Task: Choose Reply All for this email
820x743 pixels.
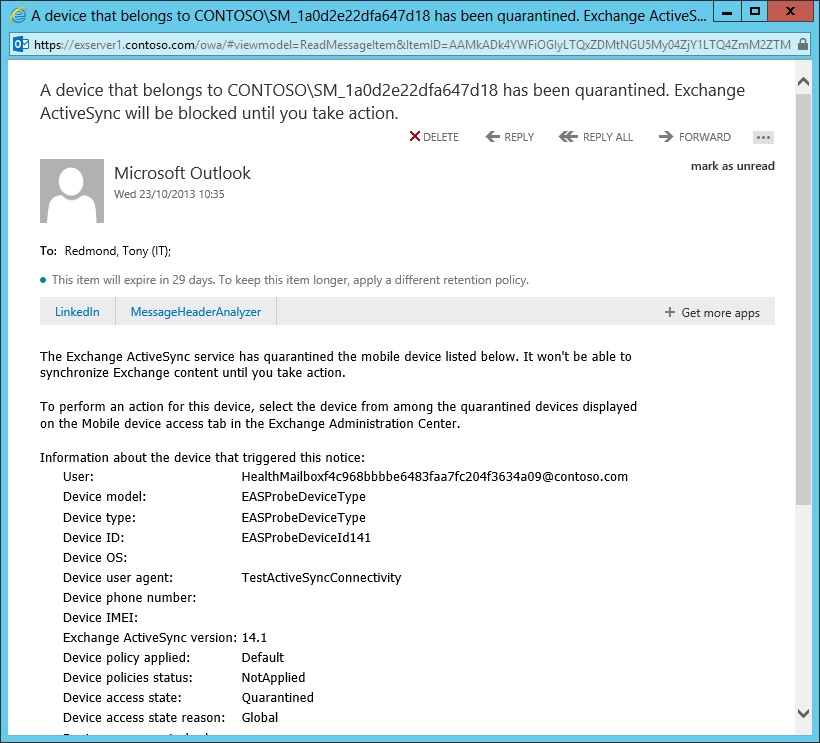Action: pyautogui.click(x=596, y=137)
